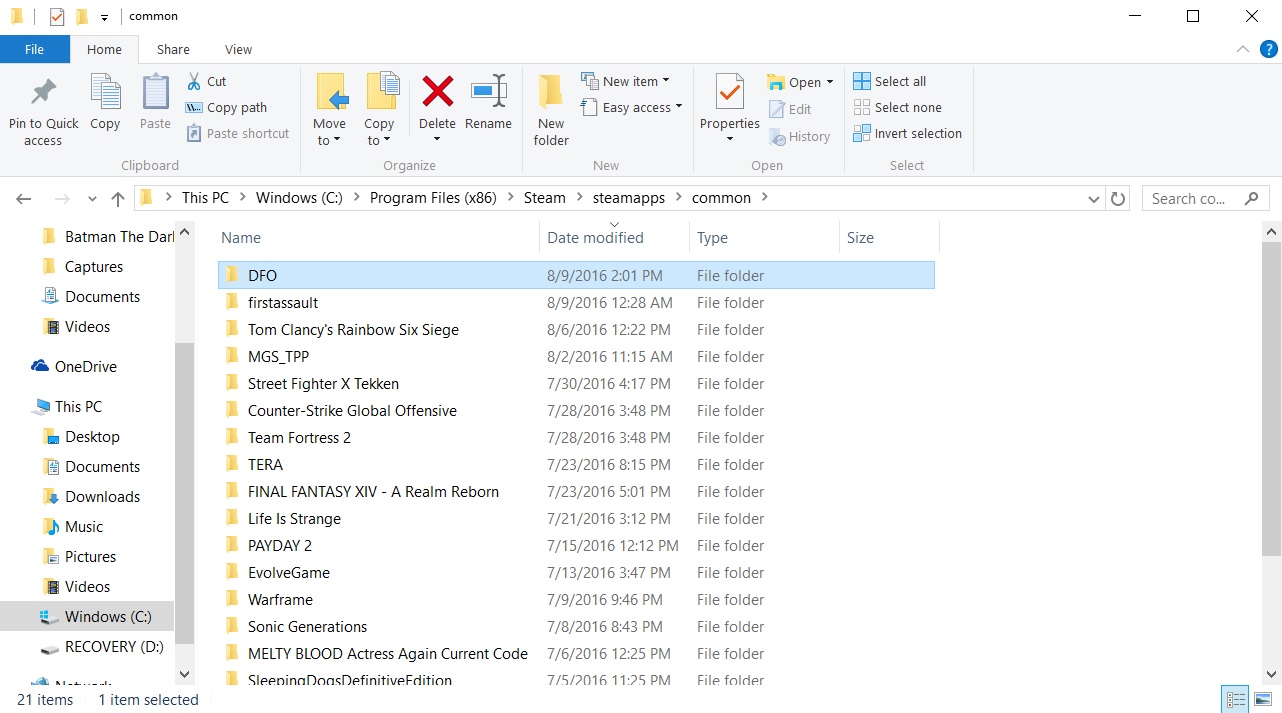Sort by the Type column header
This screenshot has height=713, width=1282.
(x=764, y=237)
